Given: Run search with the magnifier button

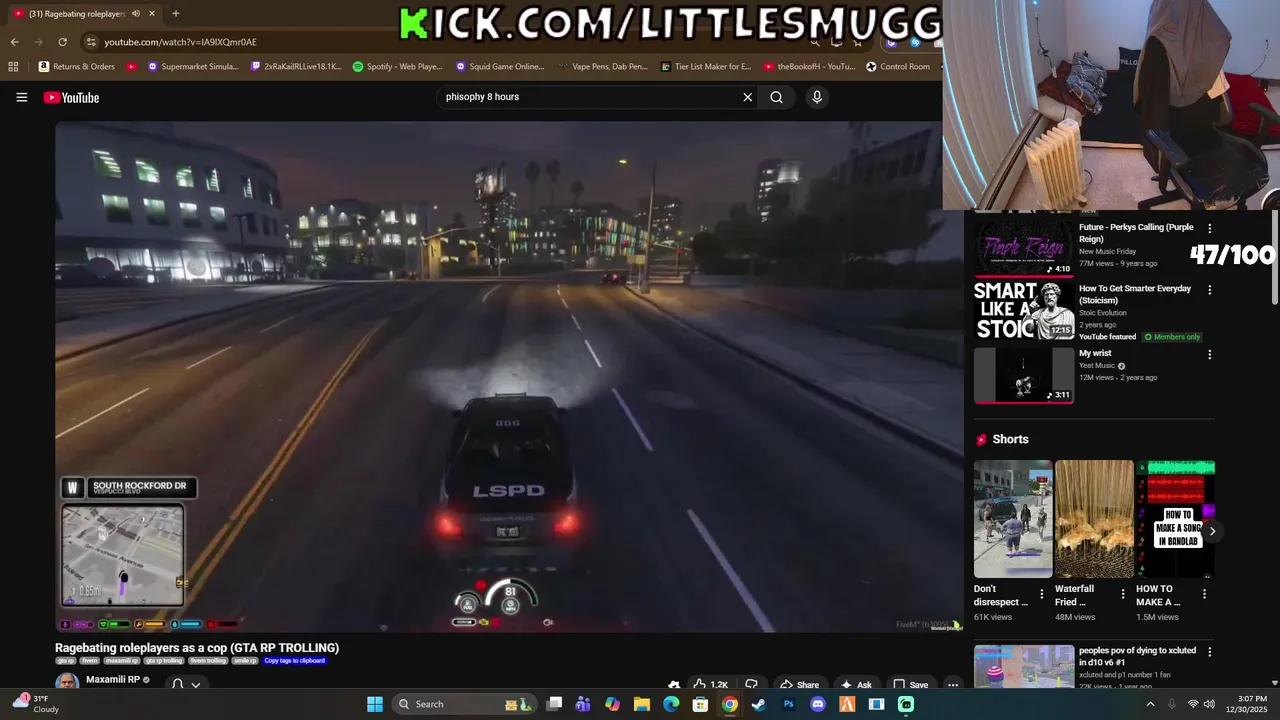Looking at the screenshot, I should point(776,97).
